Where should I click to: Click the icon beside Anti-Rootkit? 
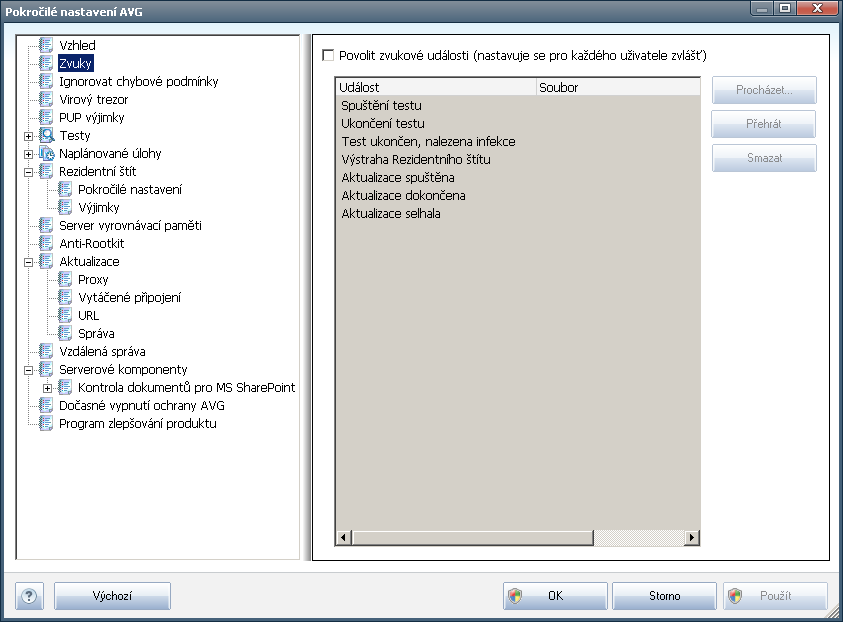pyautogui.click(x=47, y=244)
